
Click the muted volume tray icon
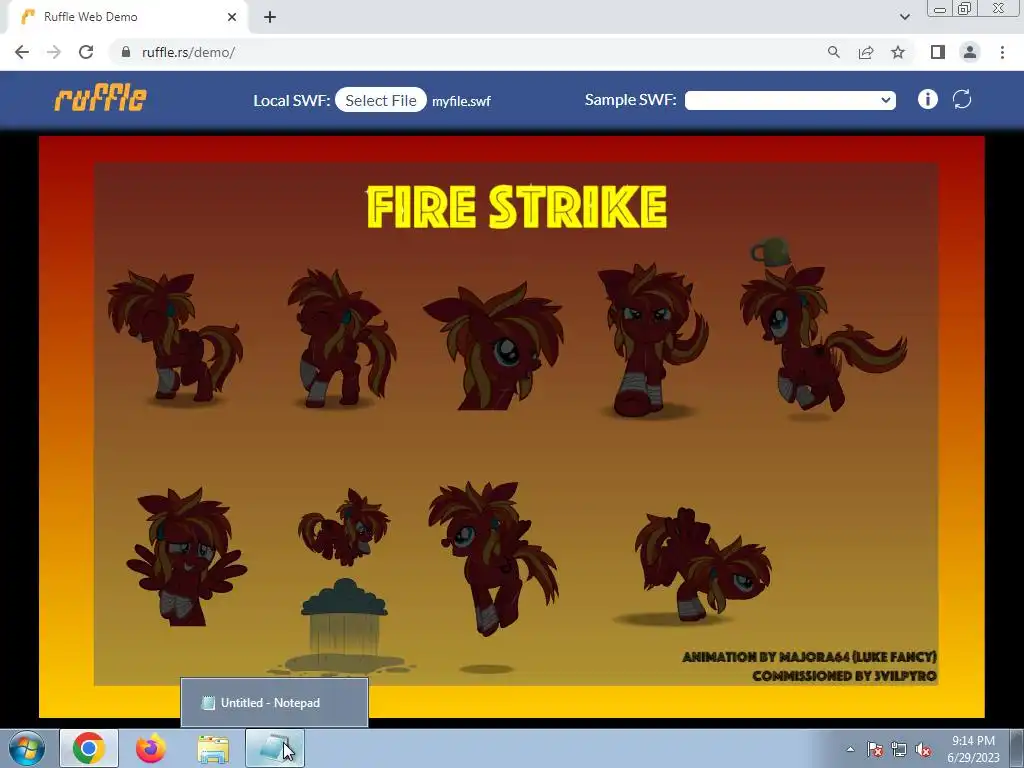923,749
